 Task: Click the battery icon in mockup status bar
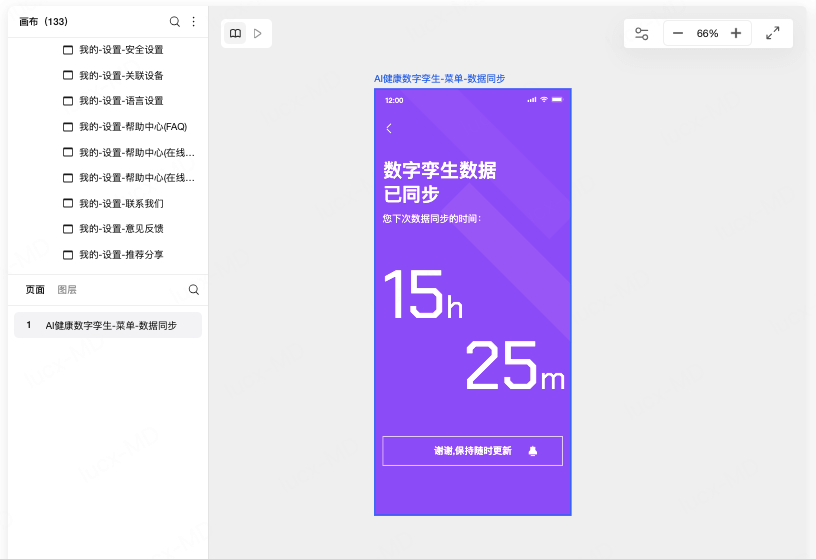pyautogui.click(x=557, y=99)
